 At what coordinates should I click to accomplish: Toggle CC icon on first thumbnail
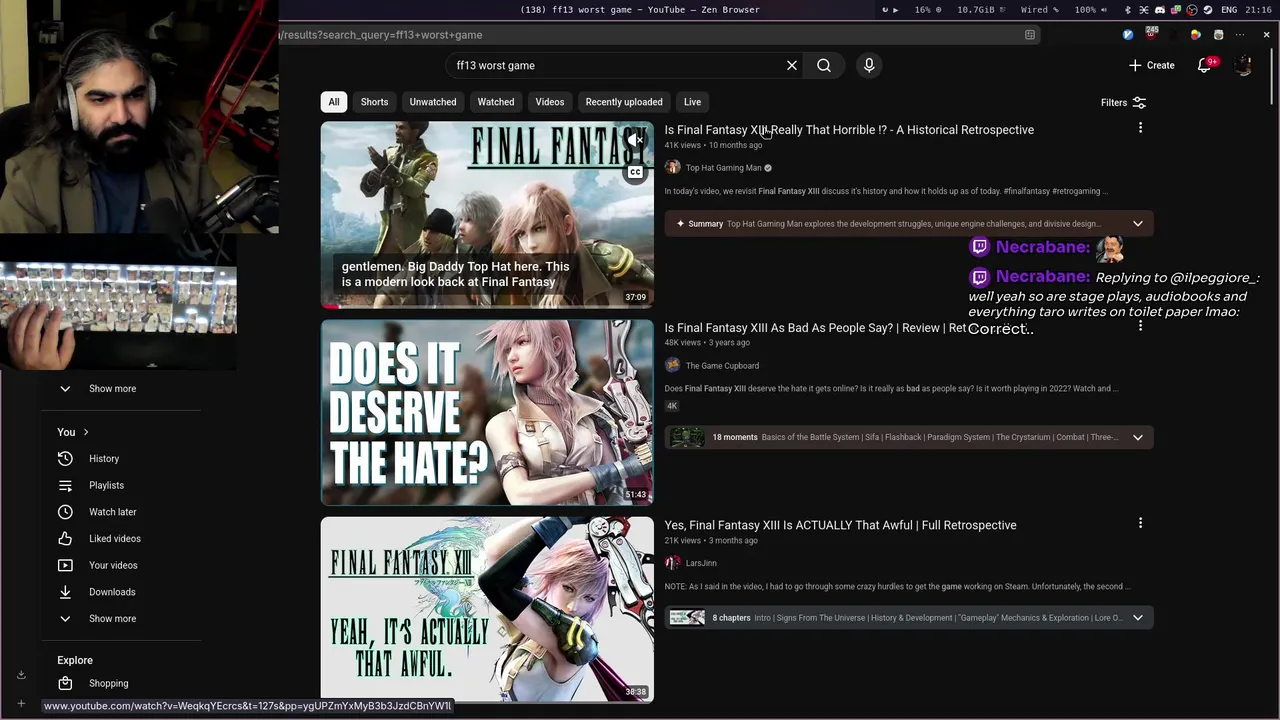[x=635, y=172]
